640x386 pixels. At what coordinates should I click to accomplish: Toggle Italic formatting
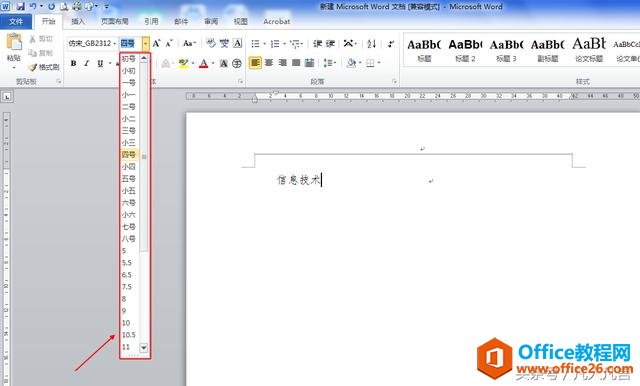(x=87, y=63)
